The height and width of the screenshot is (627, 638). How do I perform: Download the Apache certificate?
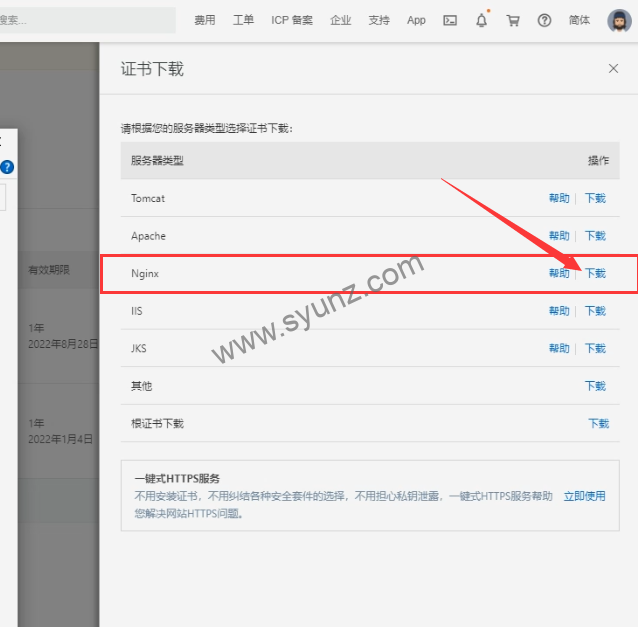click(595, 236)
